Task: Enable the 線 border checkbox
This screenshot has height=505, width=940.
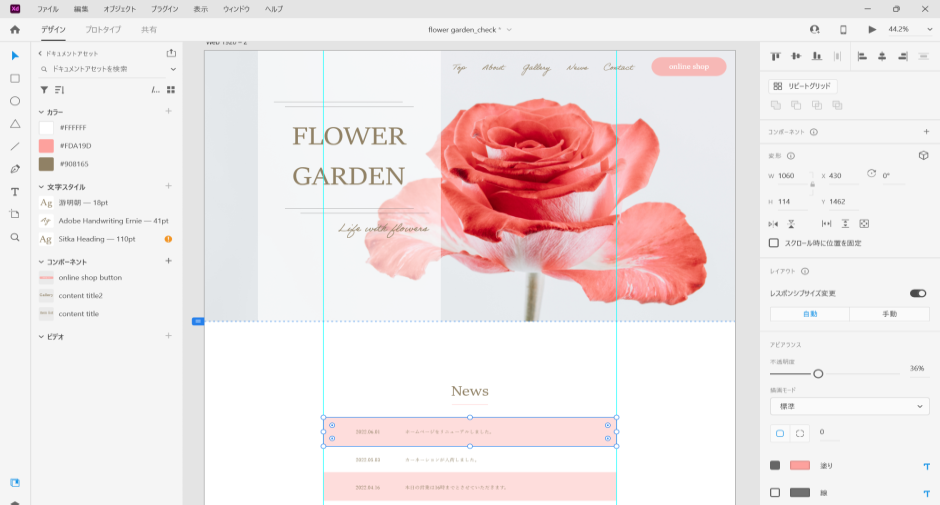Action: point(775,492)
